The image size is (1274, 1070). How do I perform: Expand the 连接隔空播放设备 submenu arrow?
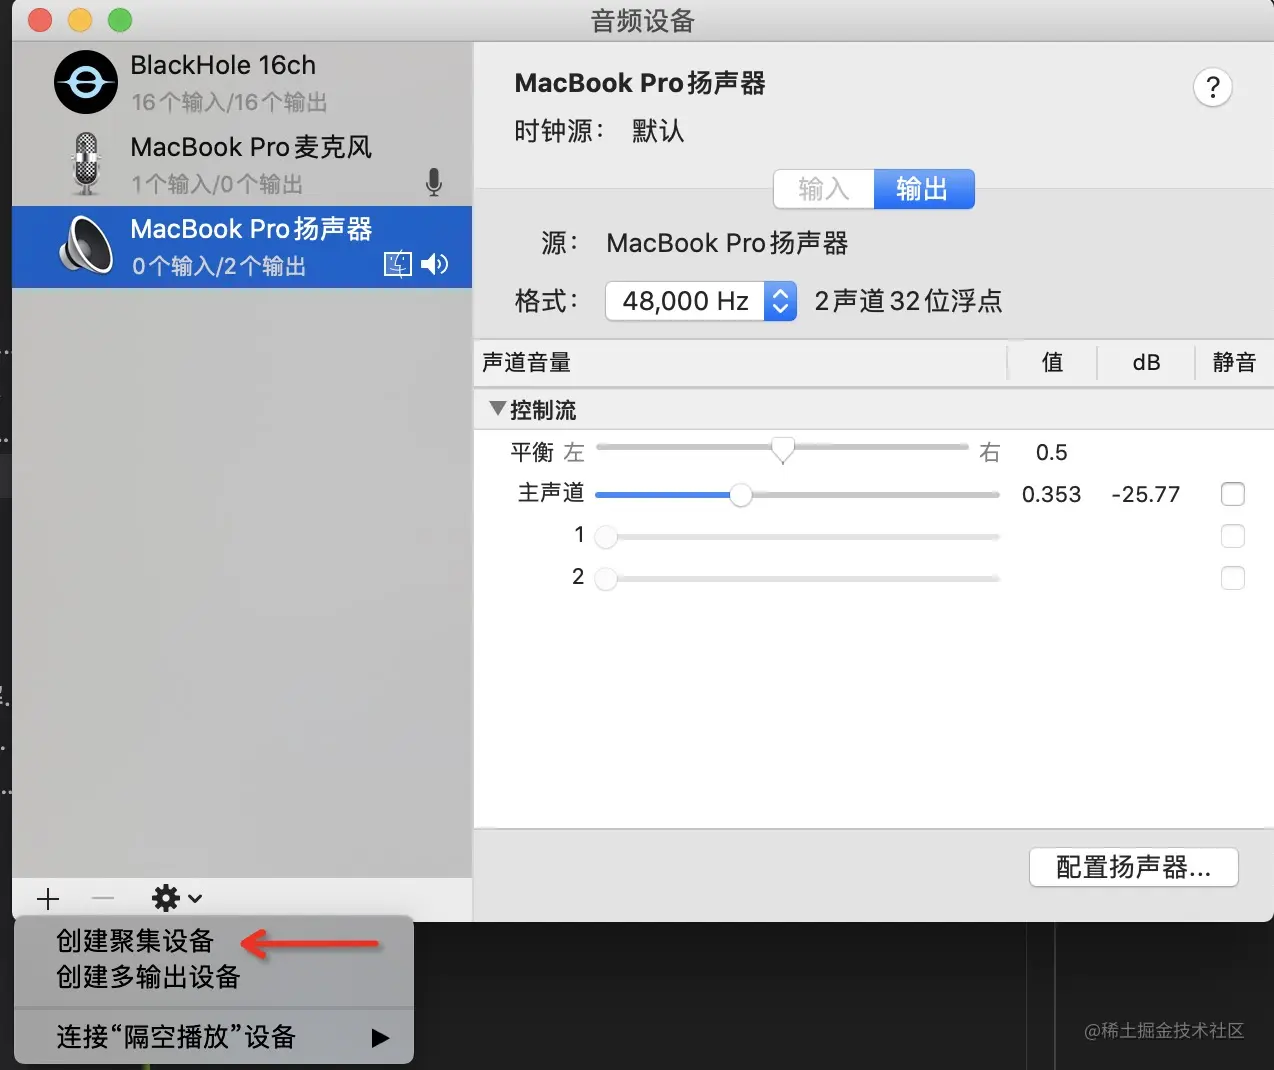pos(380,1038)
